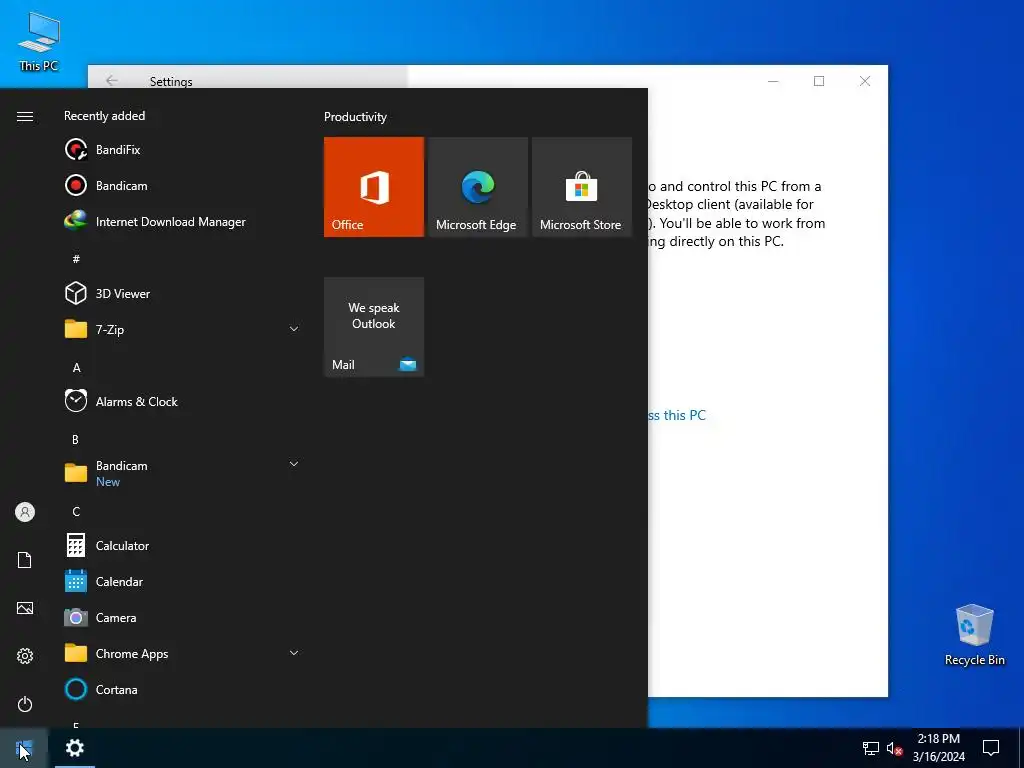
Task: Maximize the Settings window
Action: (x=819, y=81)
